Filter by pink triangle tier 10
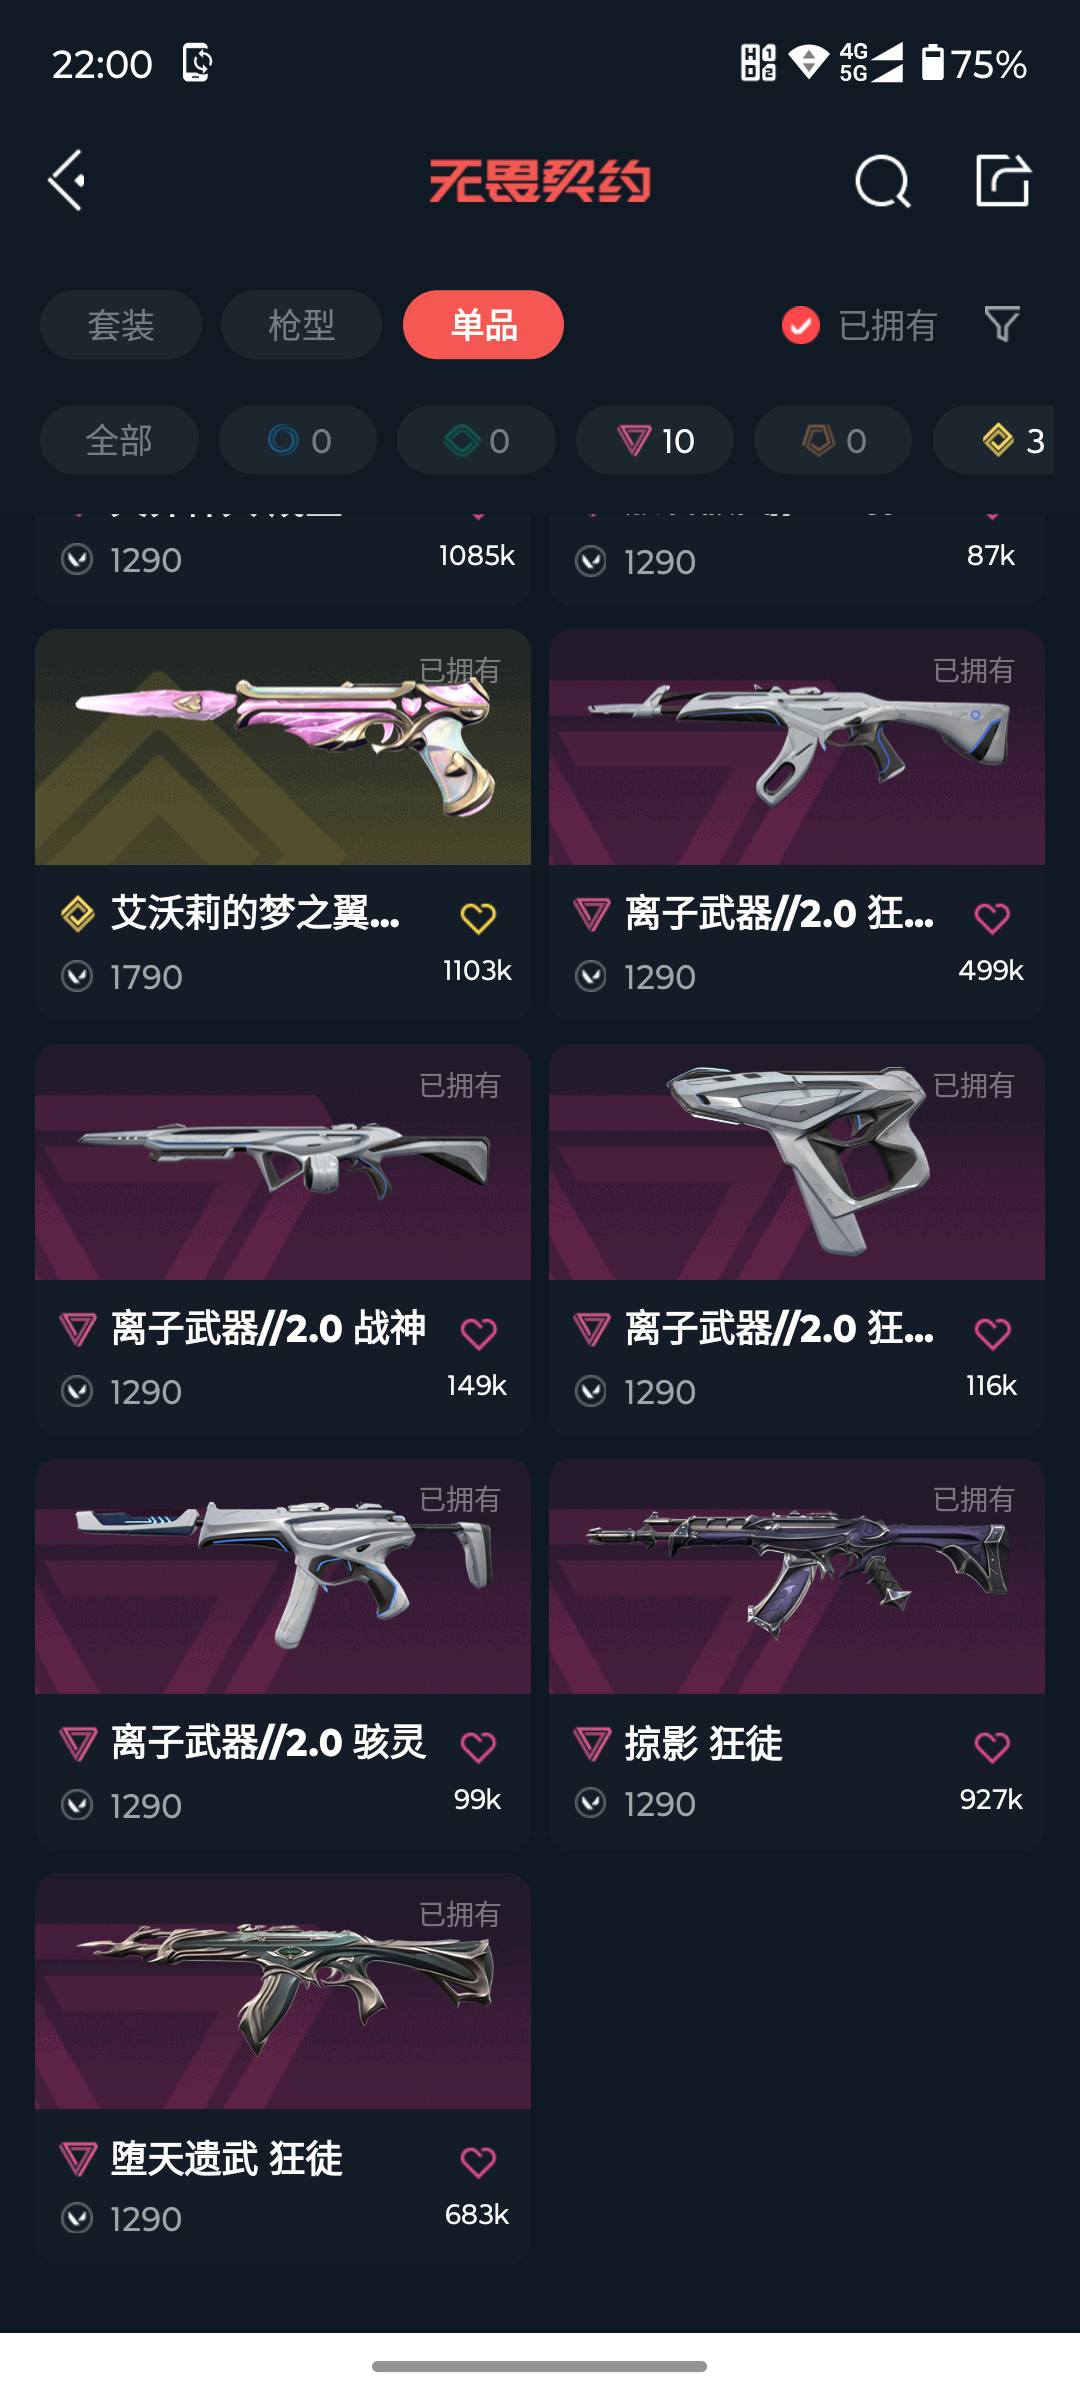This screenshot has width=1080, height=2400. 655,440
